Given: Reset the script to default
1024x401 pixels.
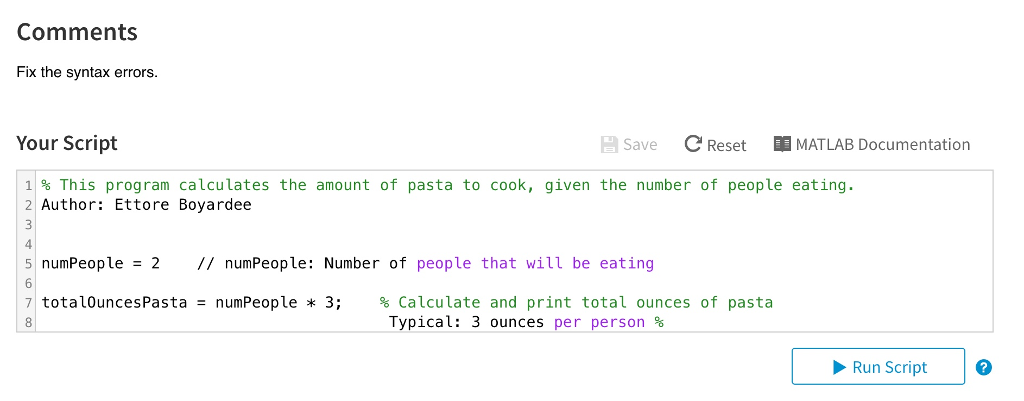Looking at the screenshot, I should point(715,144).
